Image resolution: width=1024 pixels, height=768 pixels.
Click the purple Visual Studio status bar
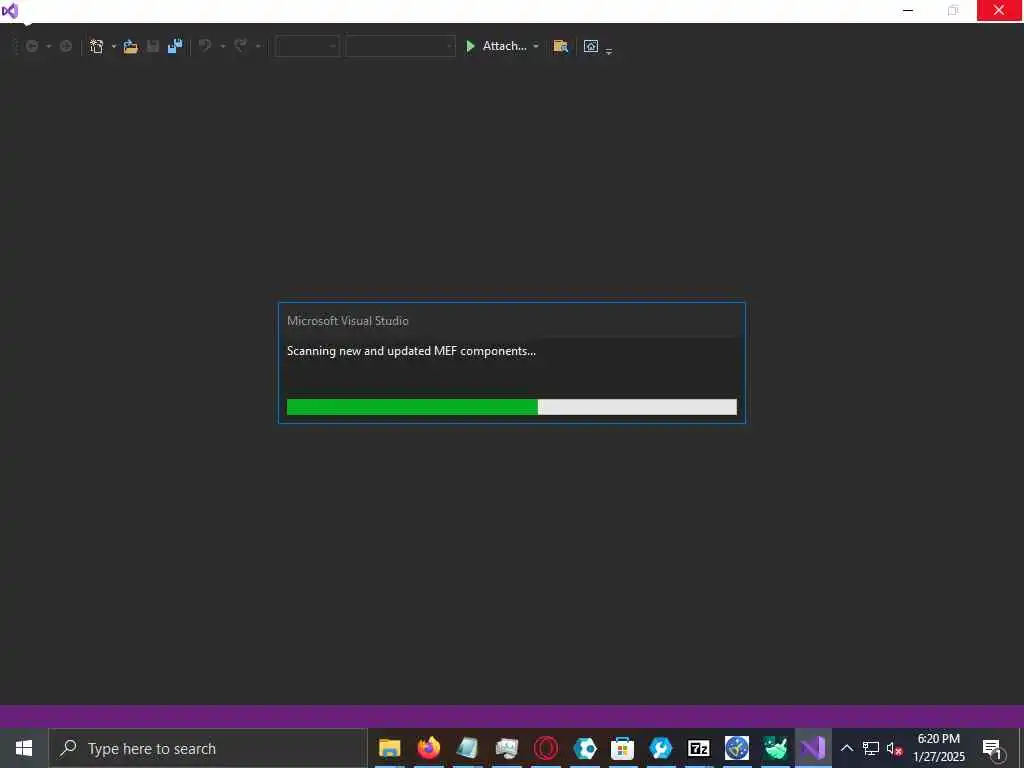[x=512, y=716]
